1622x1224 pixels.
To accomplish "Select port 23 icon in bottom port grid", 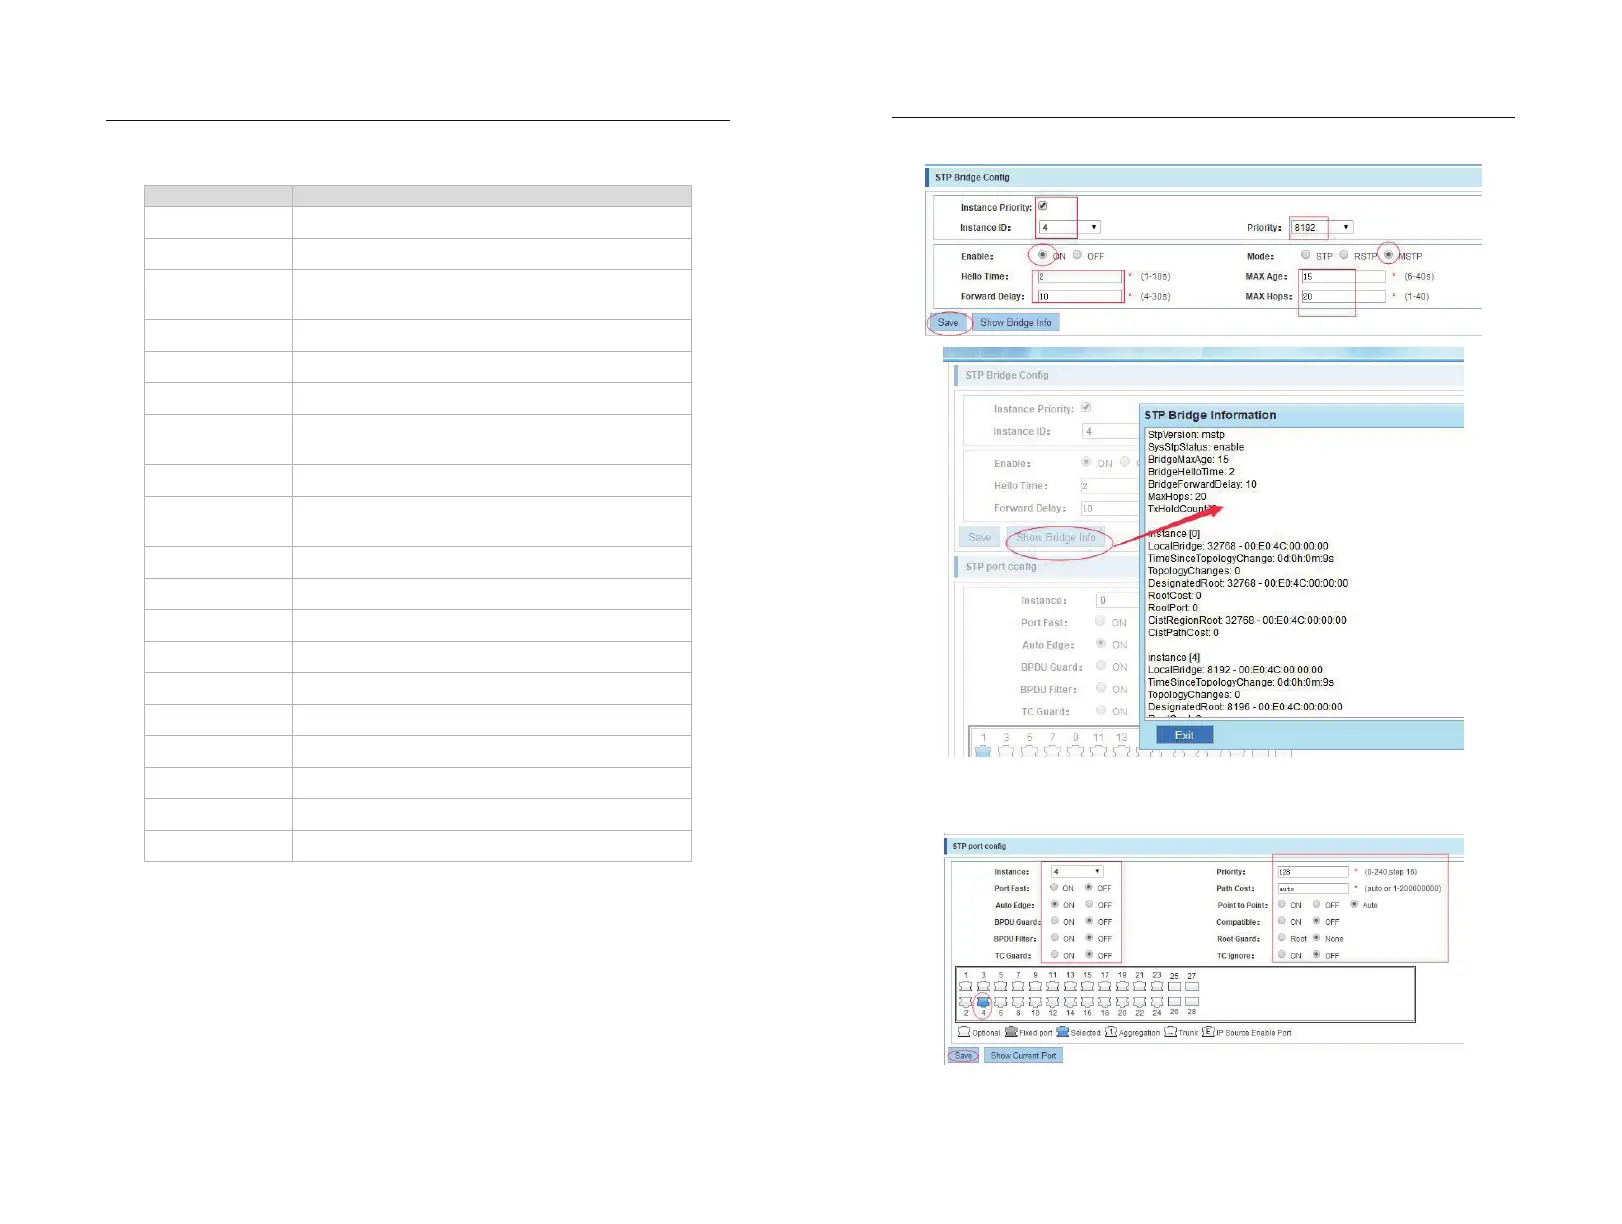I will (1157, 986).
